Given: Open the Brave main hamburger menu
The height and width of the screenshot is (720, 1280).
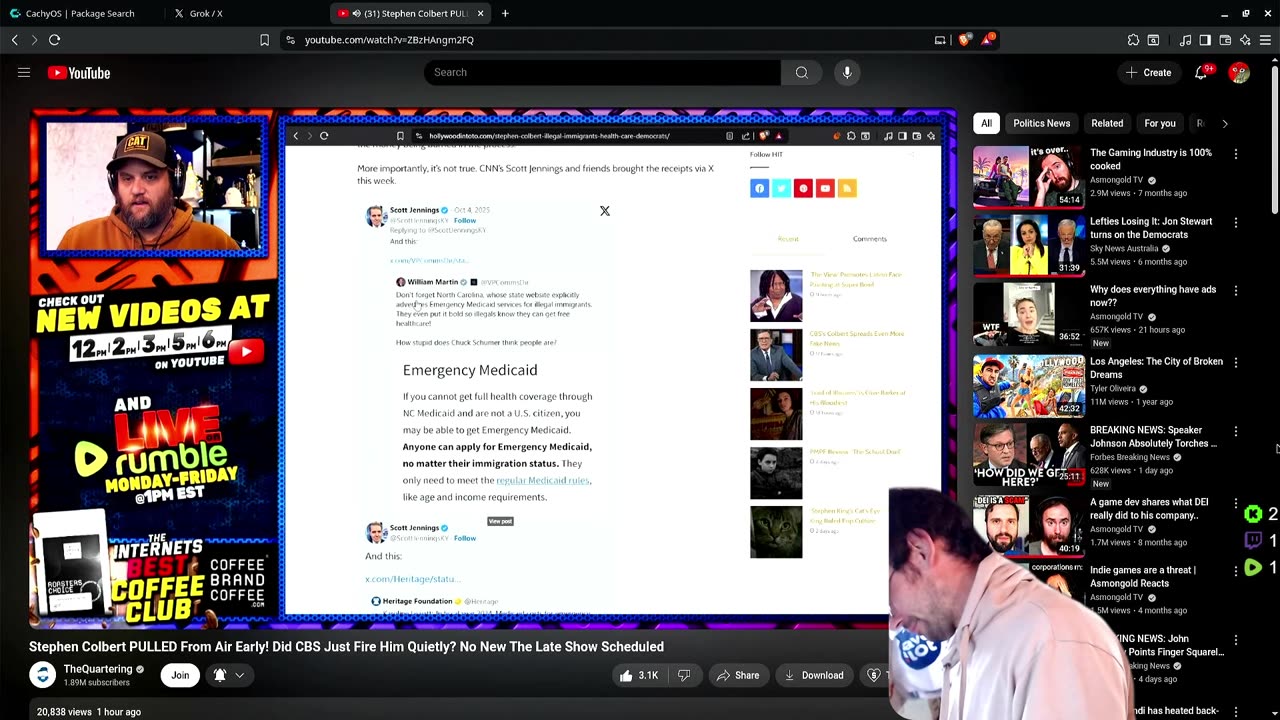Looking at the screenshot, I should pyautogui.click(x=1266, y=40).
